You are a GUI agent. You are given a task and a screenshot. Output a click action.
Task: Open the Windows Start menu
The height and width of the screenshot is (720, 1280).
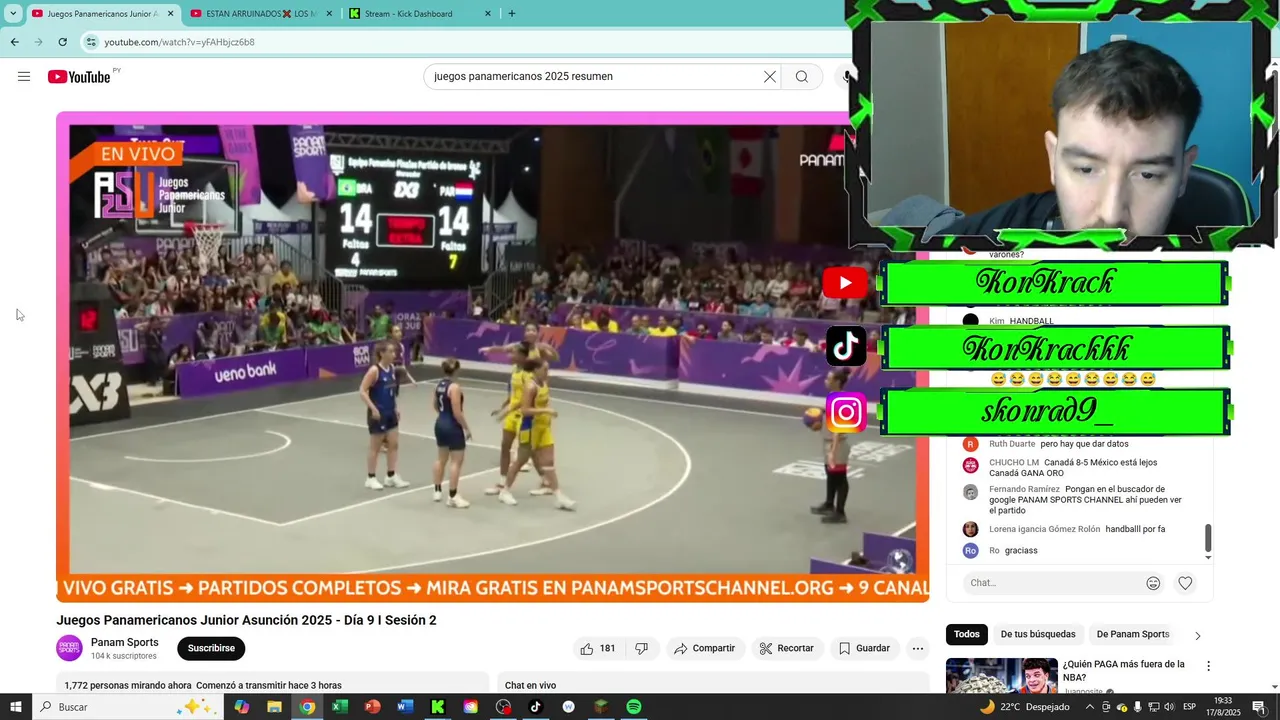[16, 707]
